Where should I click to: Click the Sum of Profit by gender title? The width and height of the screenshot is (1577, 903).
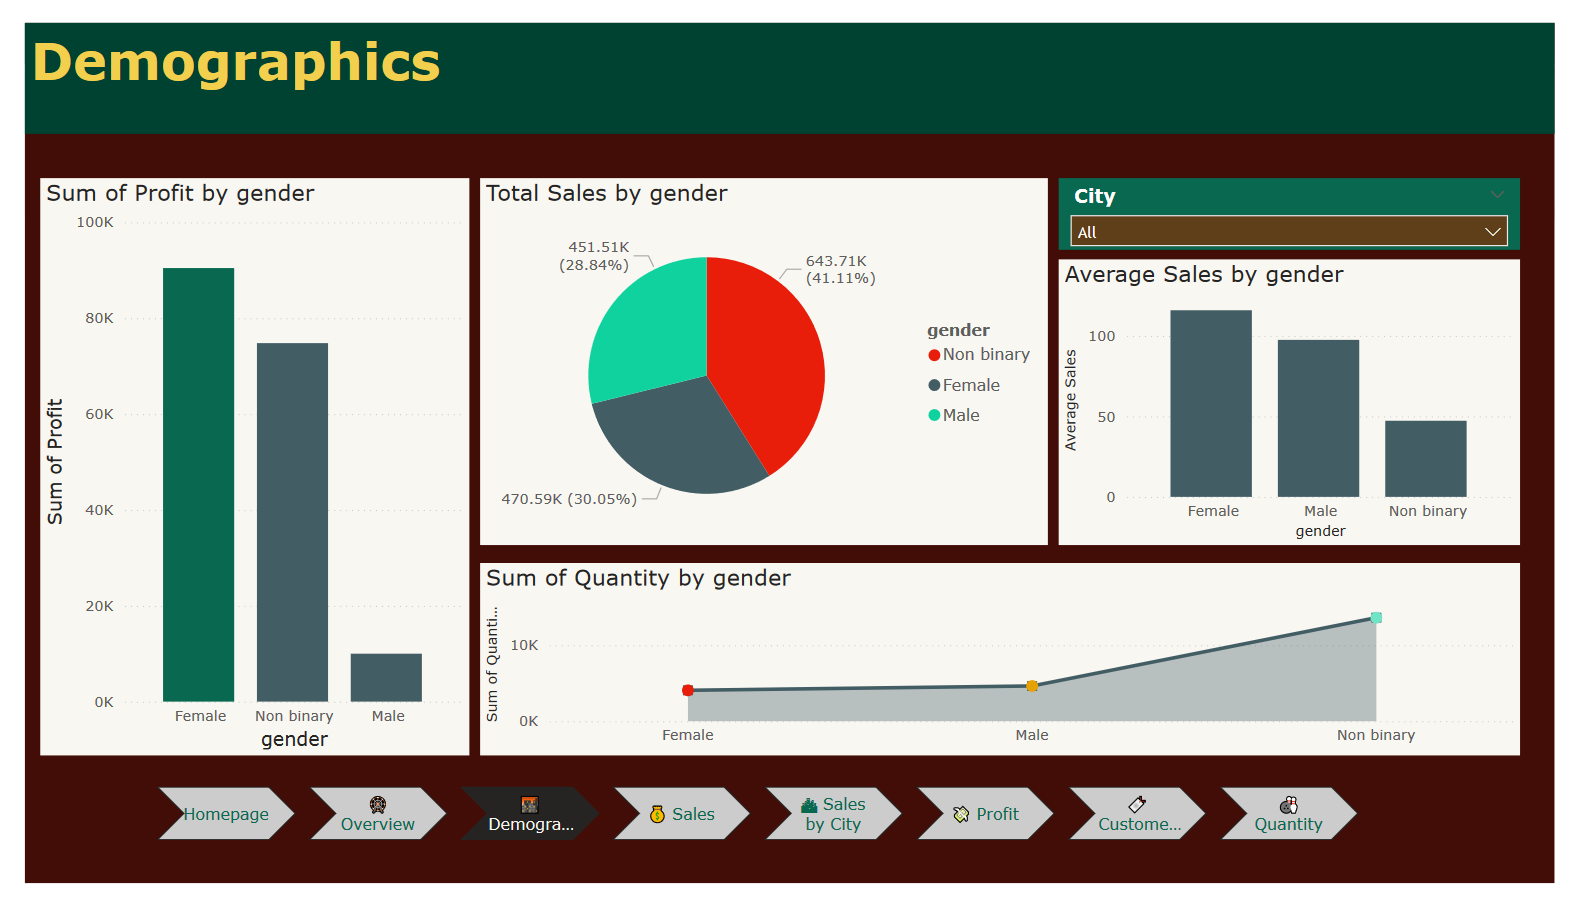tap(180, 193)
